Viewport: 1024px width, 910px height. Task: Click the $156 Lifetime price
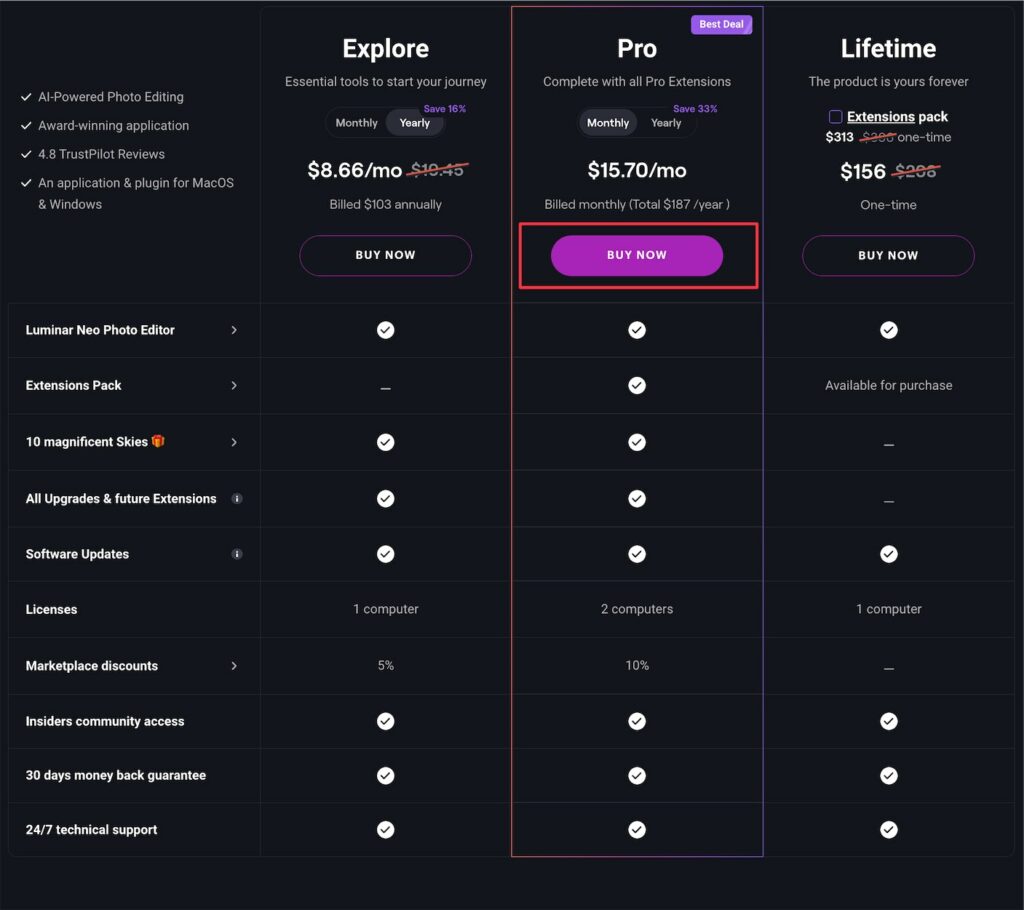click(863, 171)
